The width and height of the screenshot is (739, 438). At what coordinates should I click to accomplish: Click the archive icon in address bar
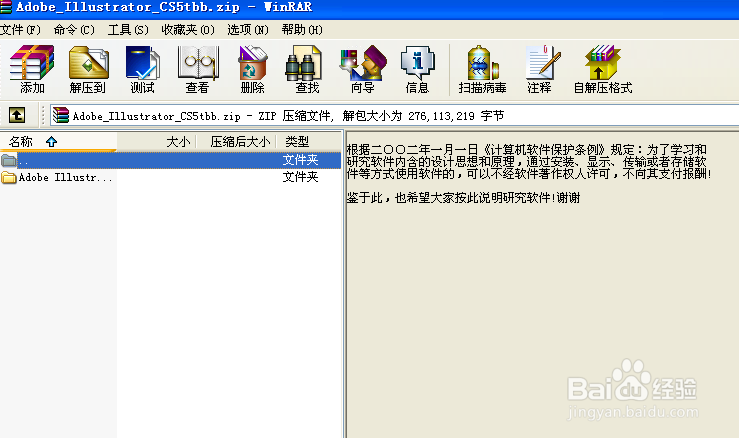tap(61, 115)
